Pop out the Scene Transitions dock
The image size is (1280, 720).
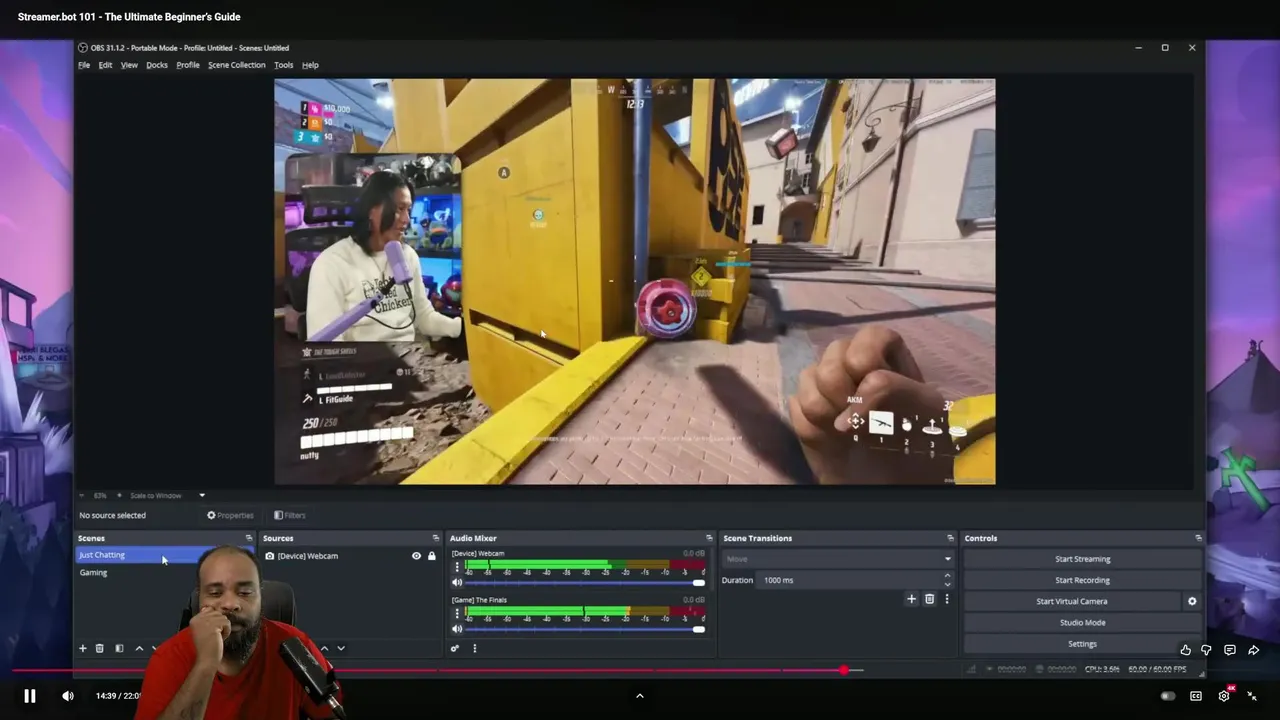pos(950,538)
